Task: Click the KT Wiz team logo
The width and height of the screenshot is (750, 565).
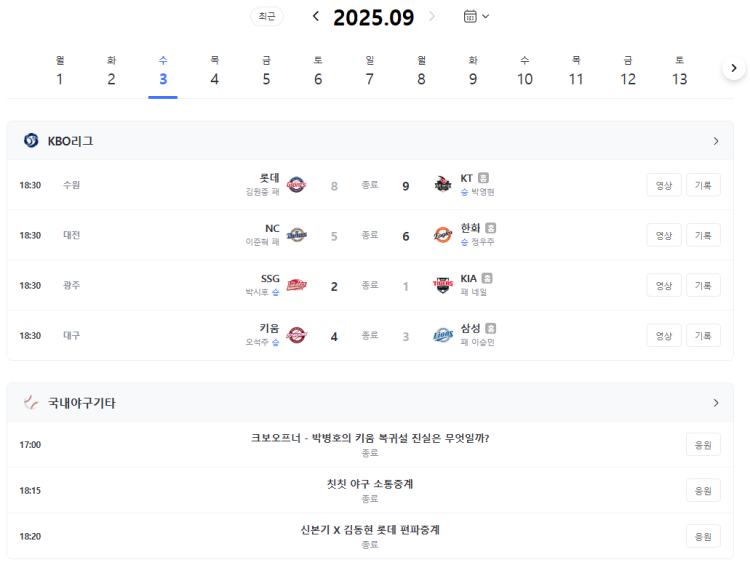Action: point(442,185)
